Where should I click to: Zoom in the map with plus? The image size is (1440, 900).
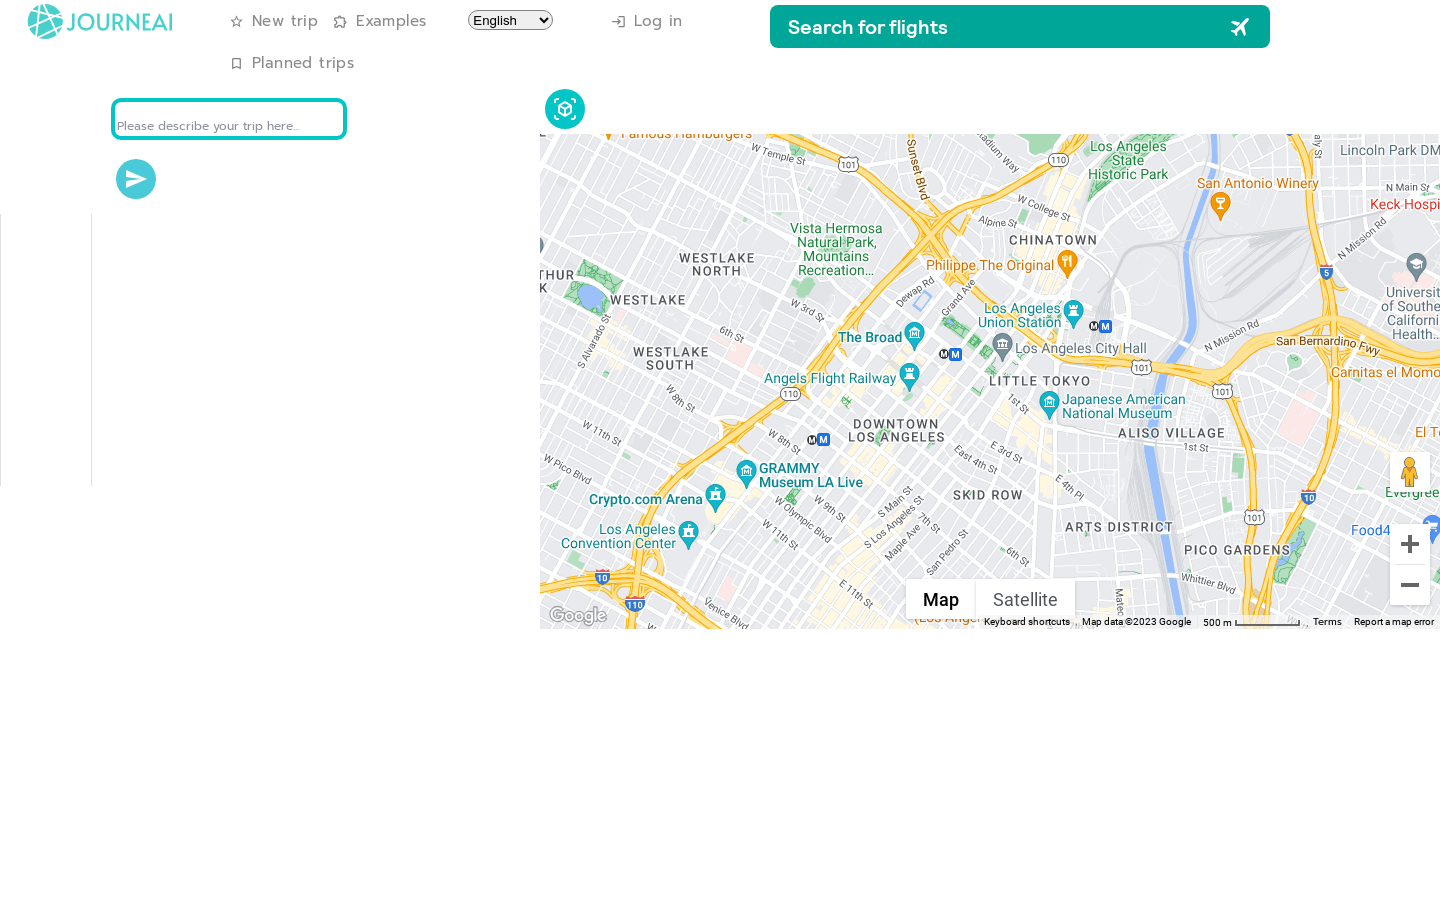pos(1410,544)
